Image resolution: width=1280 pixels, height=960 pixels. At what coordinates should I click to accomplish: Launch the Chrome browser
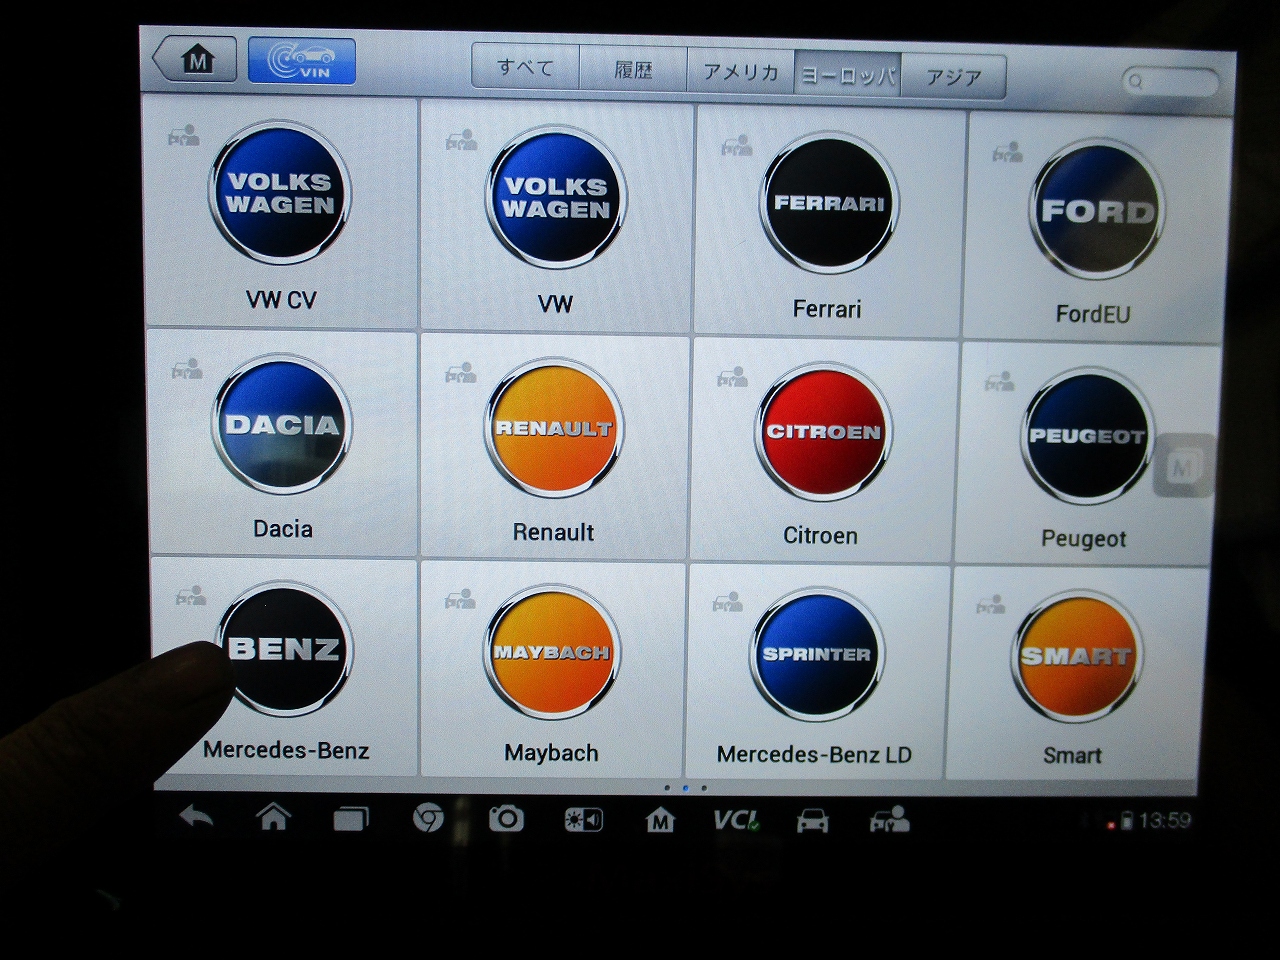[428, 819]
